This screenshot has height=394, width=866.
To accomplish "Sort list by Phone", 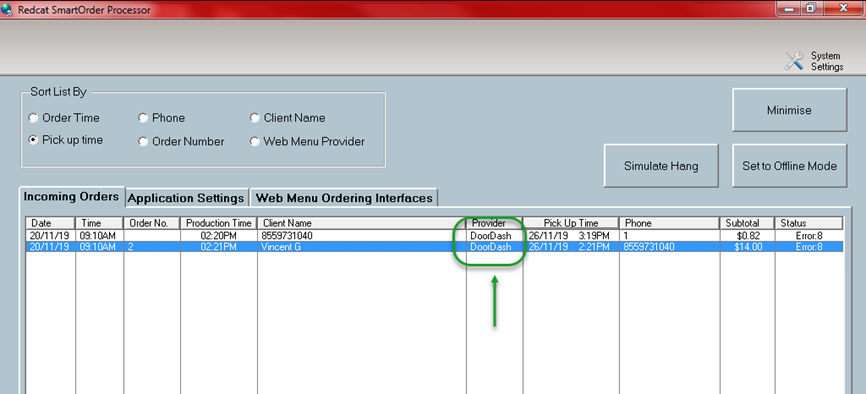I will point(162,118).
